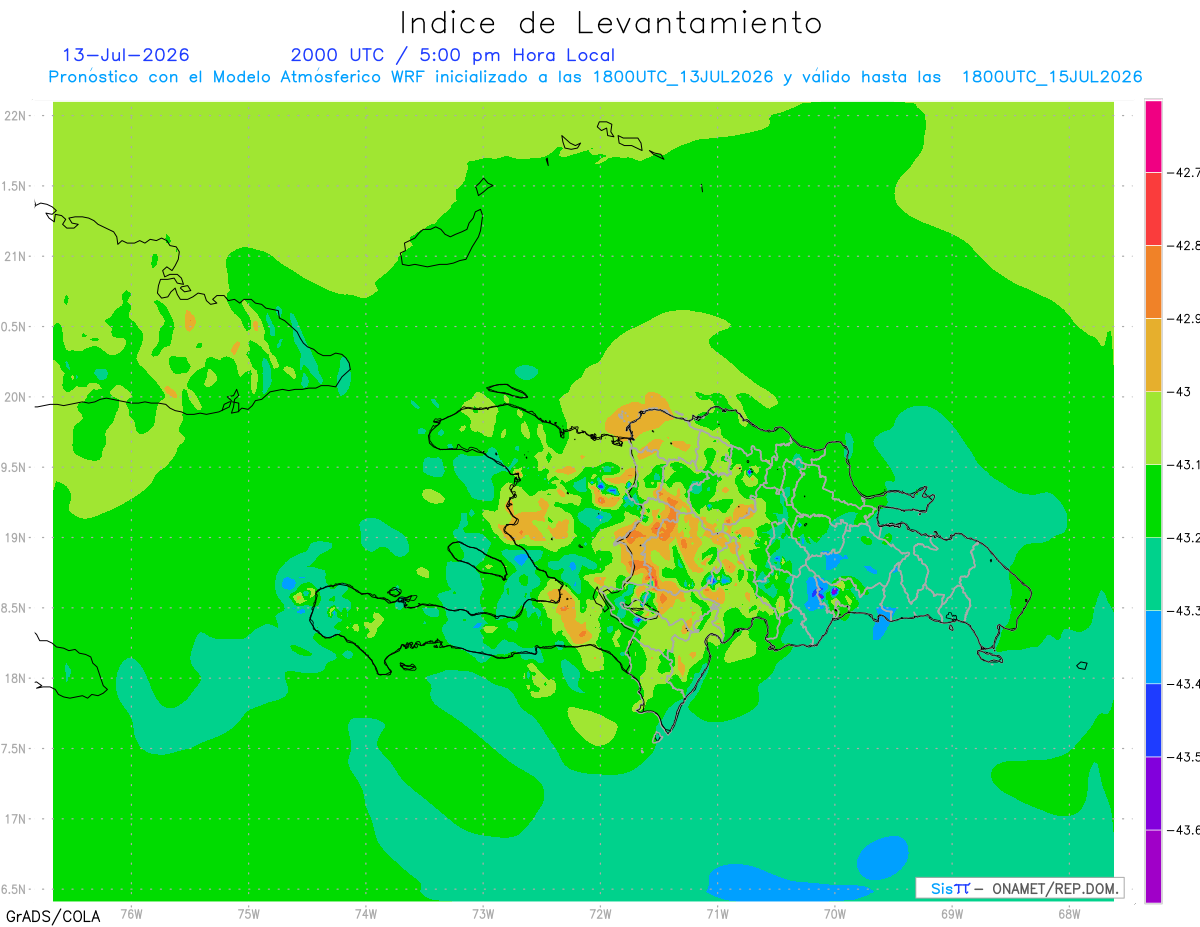Viewport: 1200px width, 927px height.
Task: Click the '72W' longitude label
Action: tap(600, 913)
